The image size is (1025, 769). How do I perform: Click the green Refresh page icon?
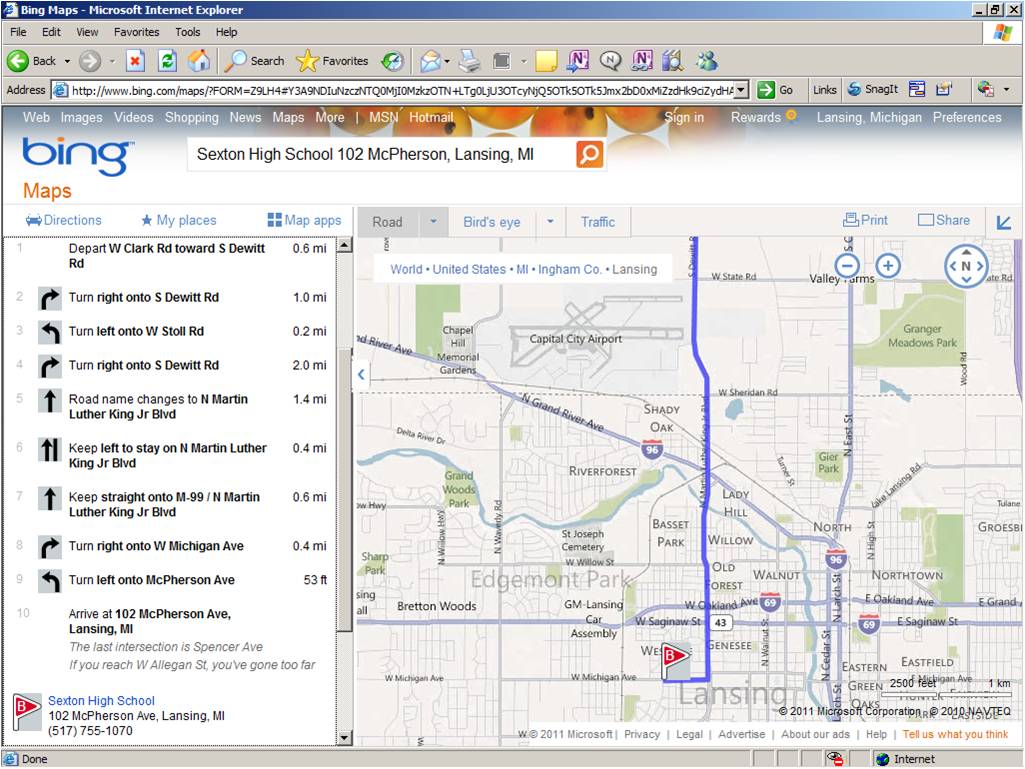tap(167, 61)
